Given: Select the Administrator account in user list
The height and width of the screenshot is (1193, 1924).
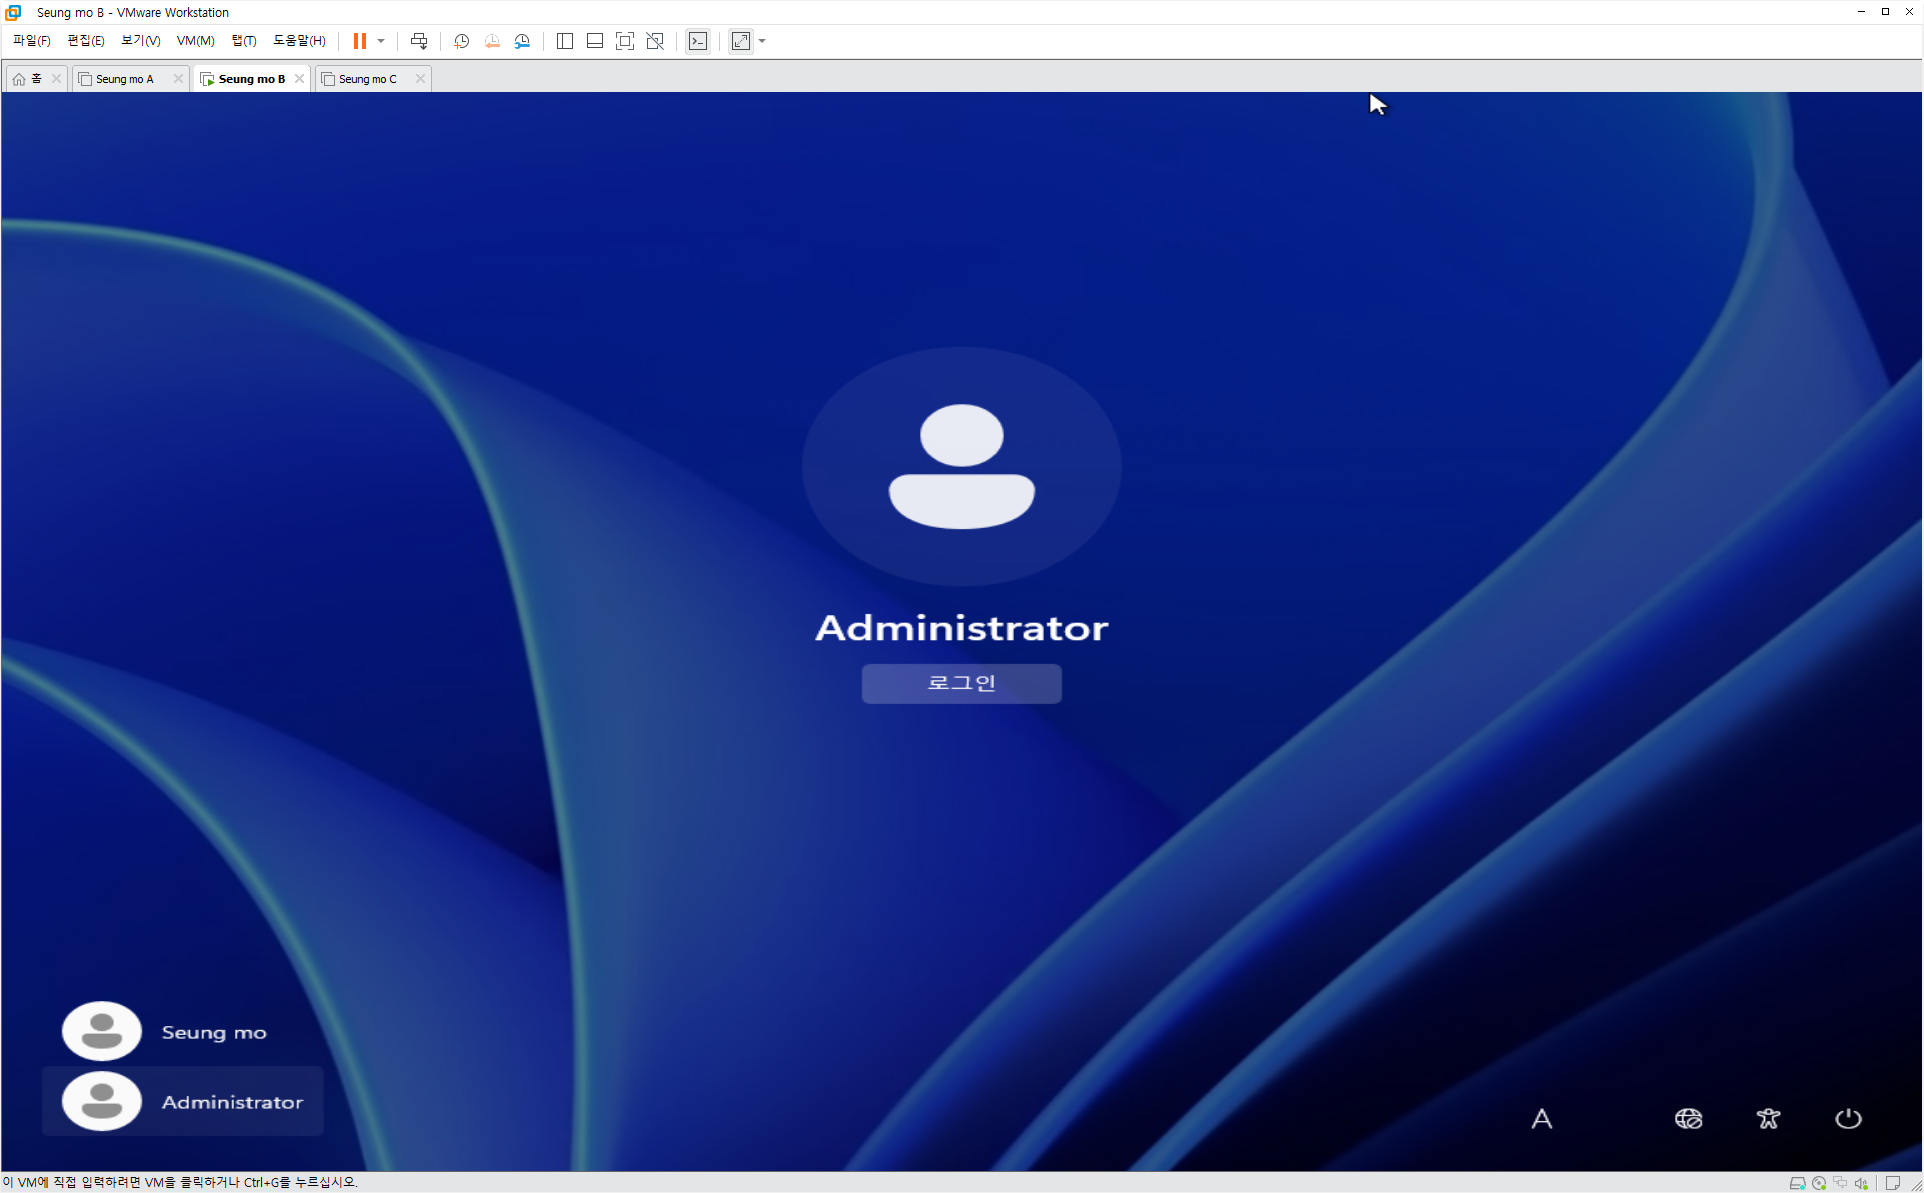Looking at the screenshot, I should [x=182, y=1101].
